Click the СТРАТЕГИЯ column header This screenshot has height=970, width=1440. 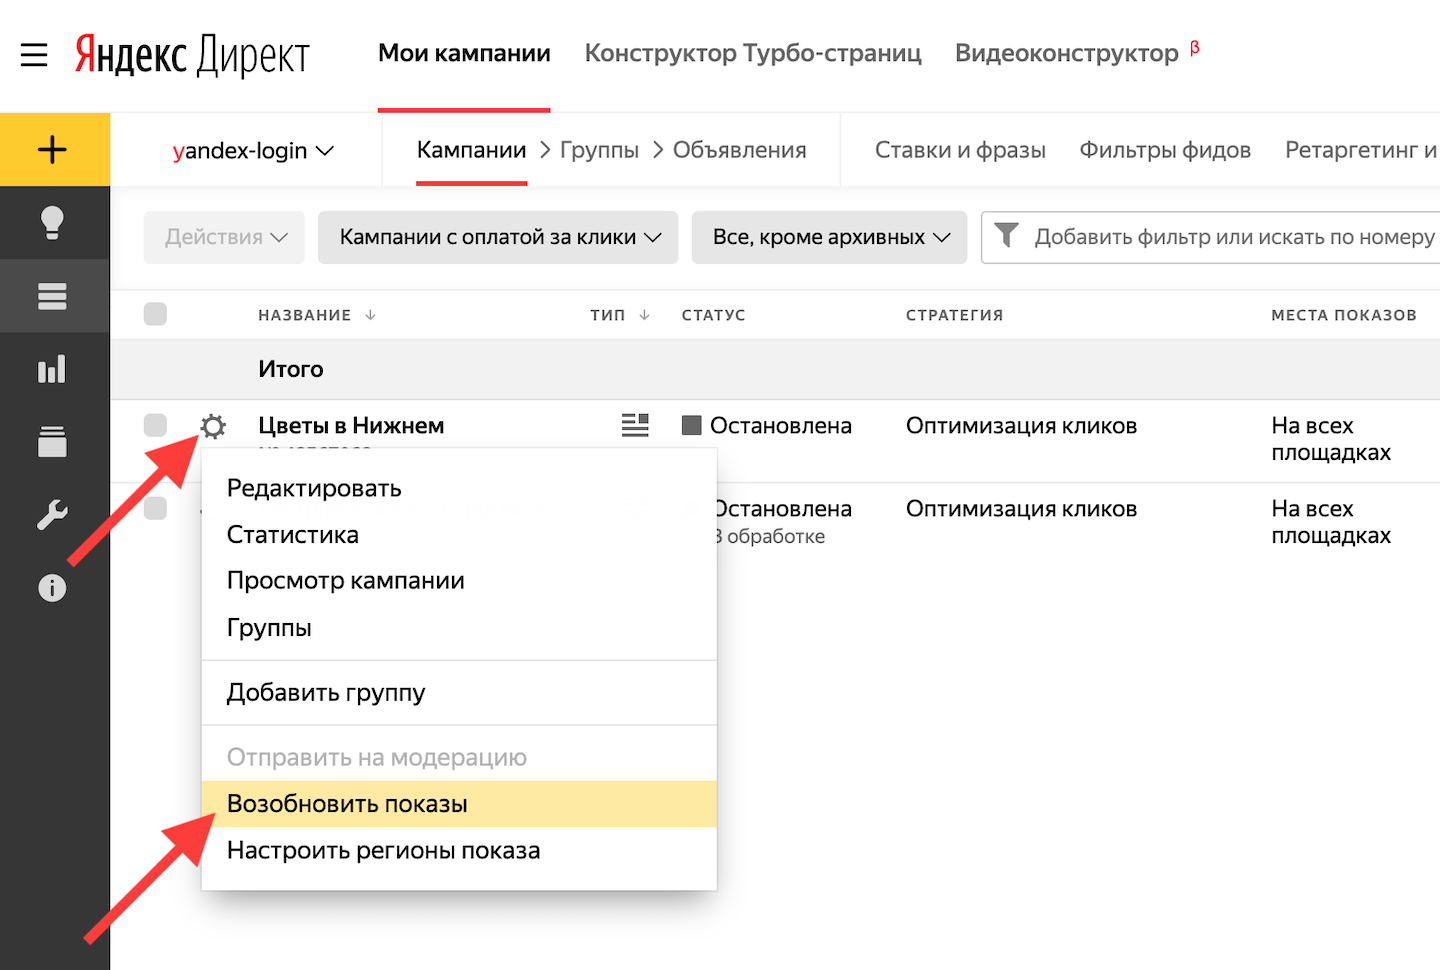[x=954, y=315]
